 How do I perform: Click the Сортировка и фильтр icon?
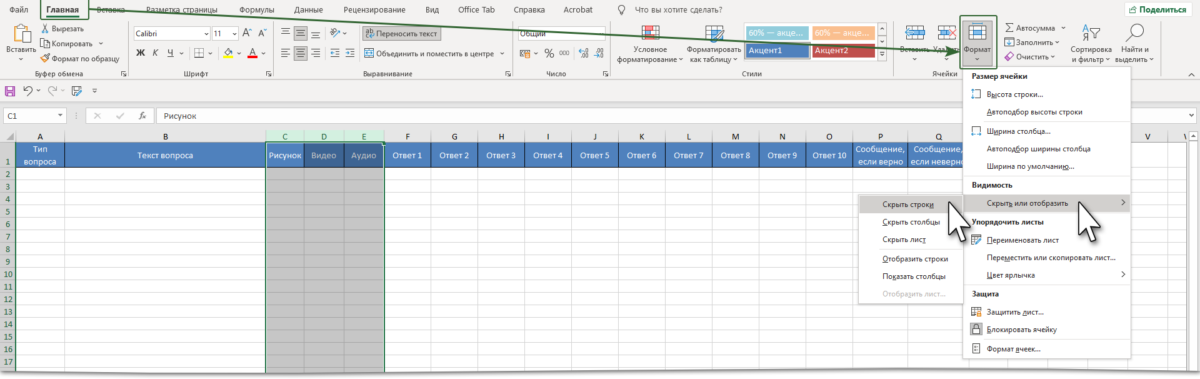pos(1090,33)
